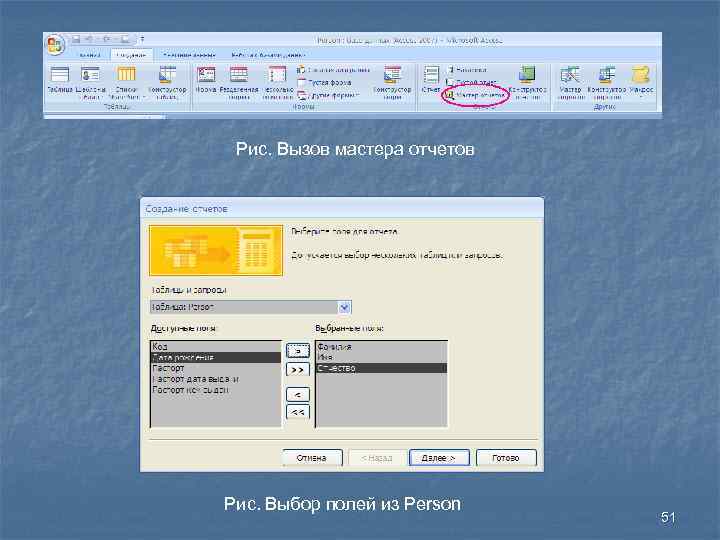The image size is (720, 540).
Task: Add selected field with > button
Action: coord(298,351)
